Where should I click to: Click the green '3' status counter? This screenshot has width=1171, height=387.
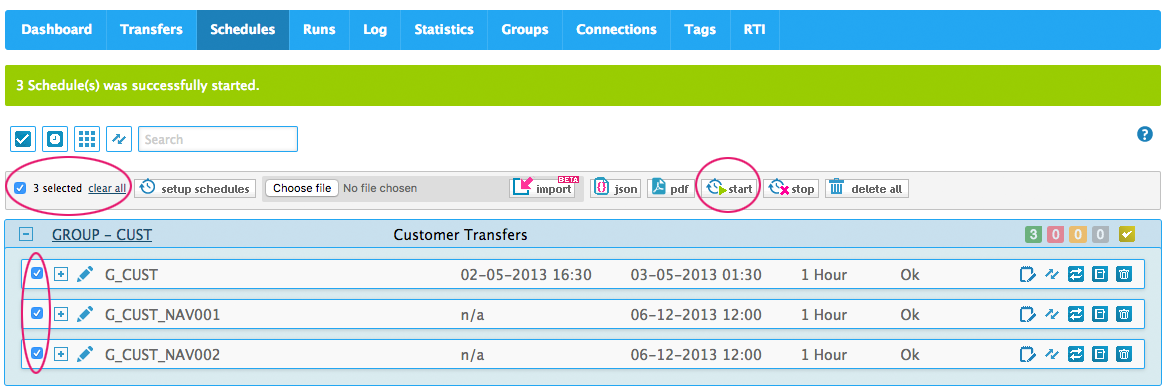click(x=1034, y=235)
